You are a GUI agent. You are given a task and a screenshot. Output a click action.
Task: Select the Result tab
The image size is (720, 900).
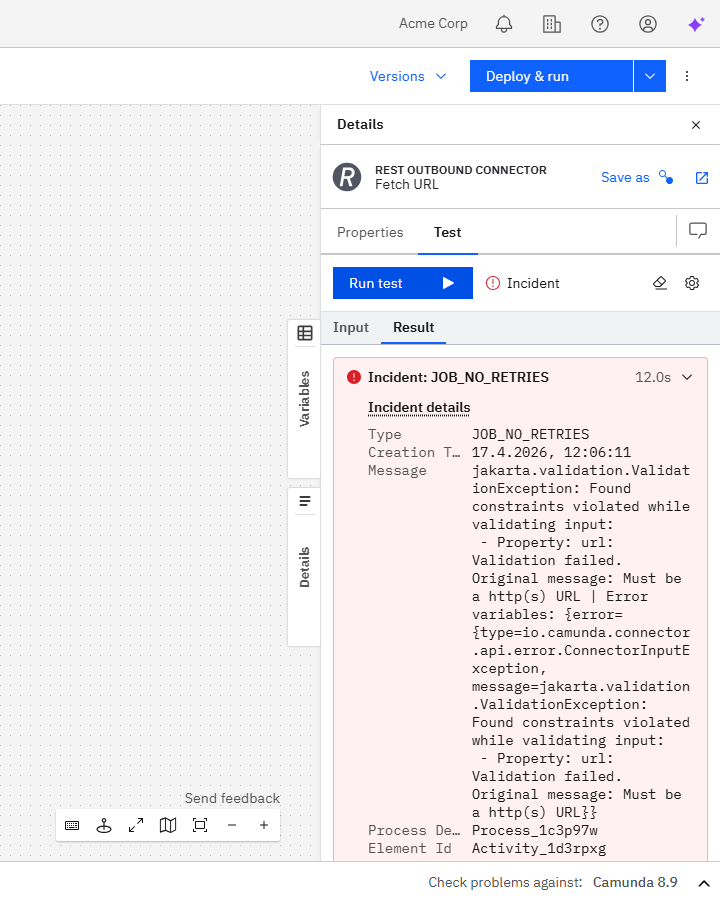413,328
